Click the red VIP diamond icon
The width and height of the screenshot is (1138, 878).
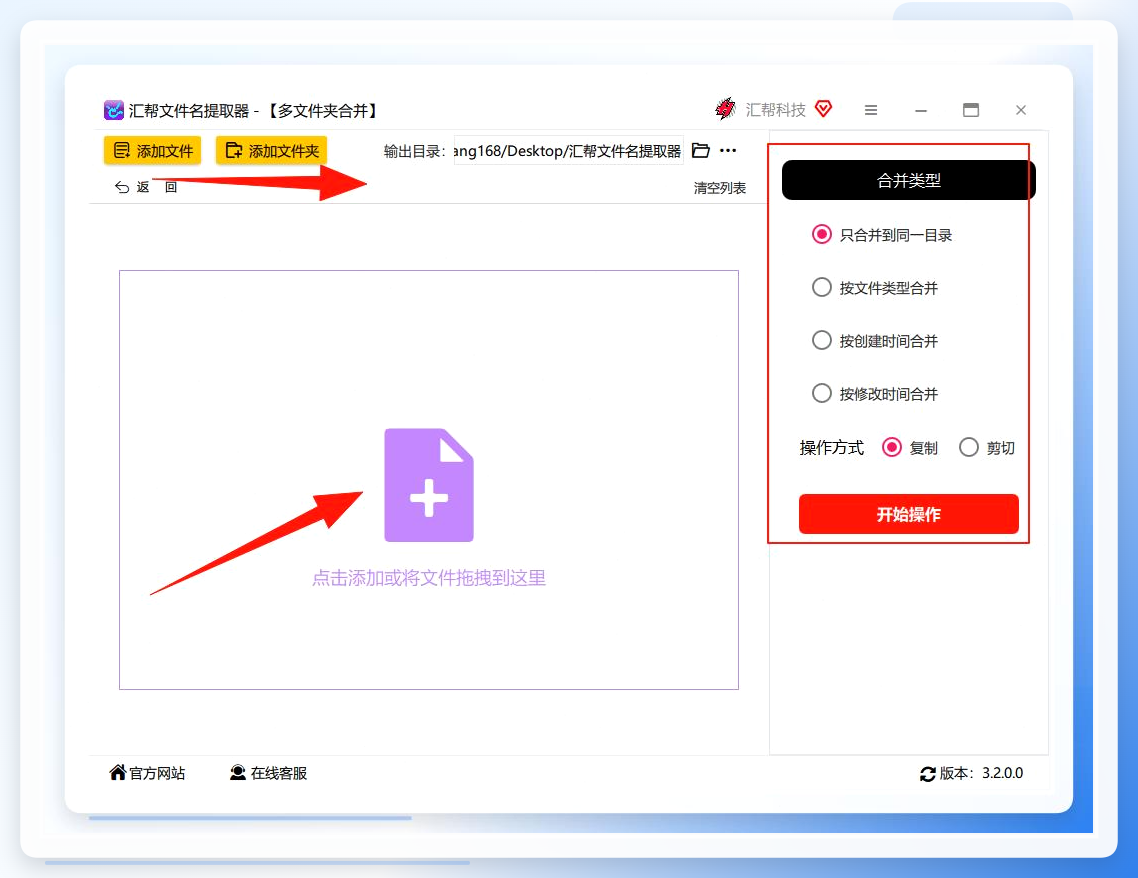[x=823, y=109]
